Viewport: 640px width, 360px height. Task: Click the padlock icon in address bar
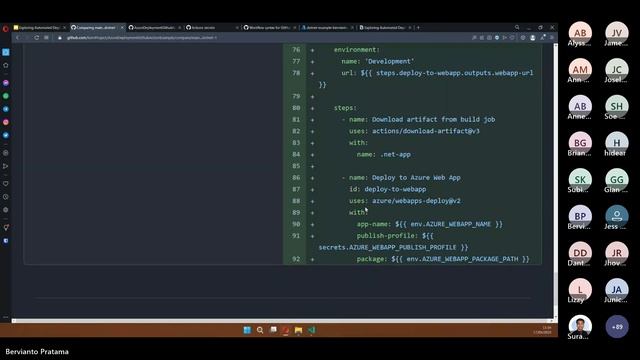coord(60,38)
